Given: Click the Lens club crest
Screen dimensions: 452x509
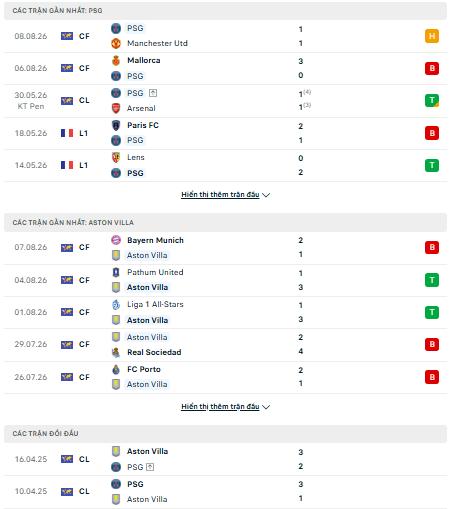Looking at the screenshot, I should 116,157.
